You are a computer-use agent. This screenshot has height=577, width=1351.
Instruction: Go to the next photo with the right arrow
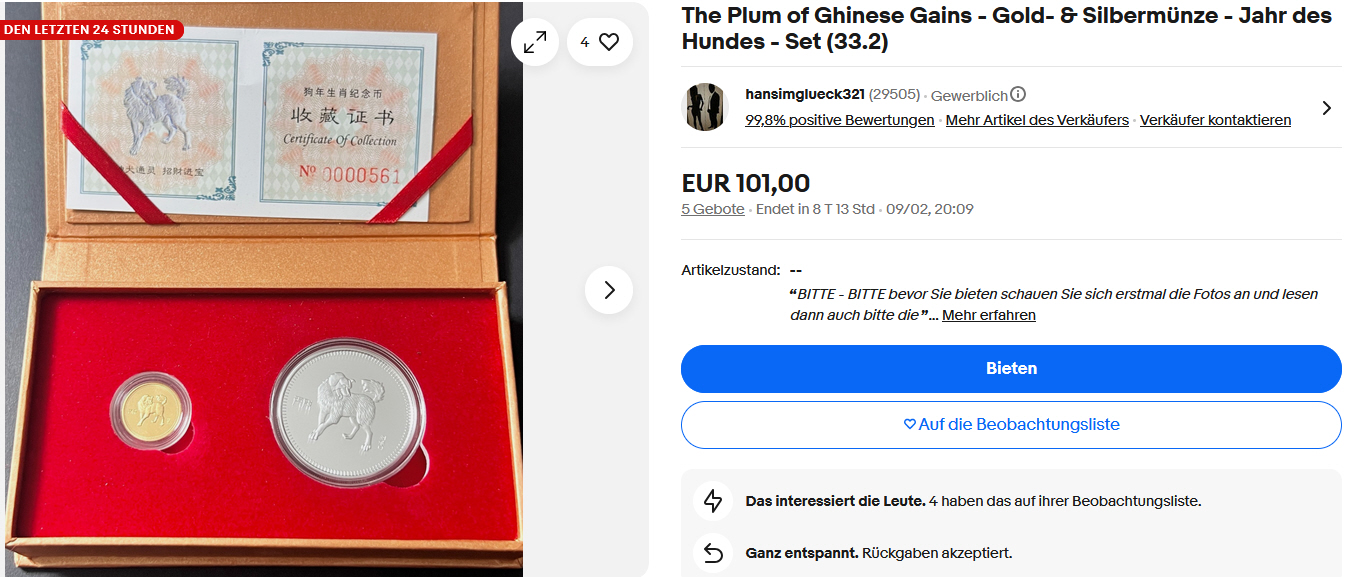[609, 290]
